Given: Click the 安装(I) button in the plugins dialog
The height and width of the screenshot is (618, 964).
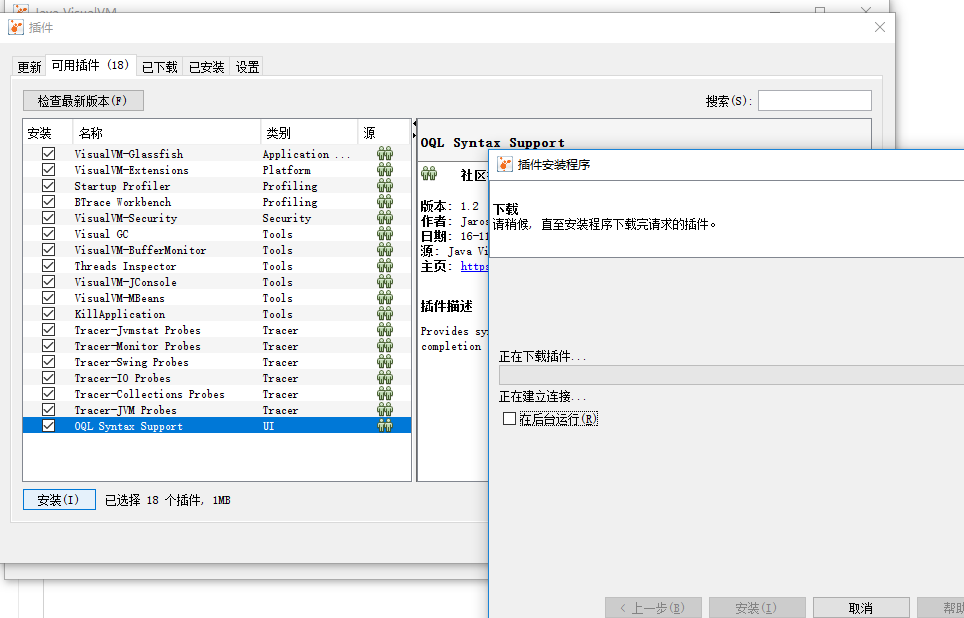Looking at the screenshot, I should point(59,500).
